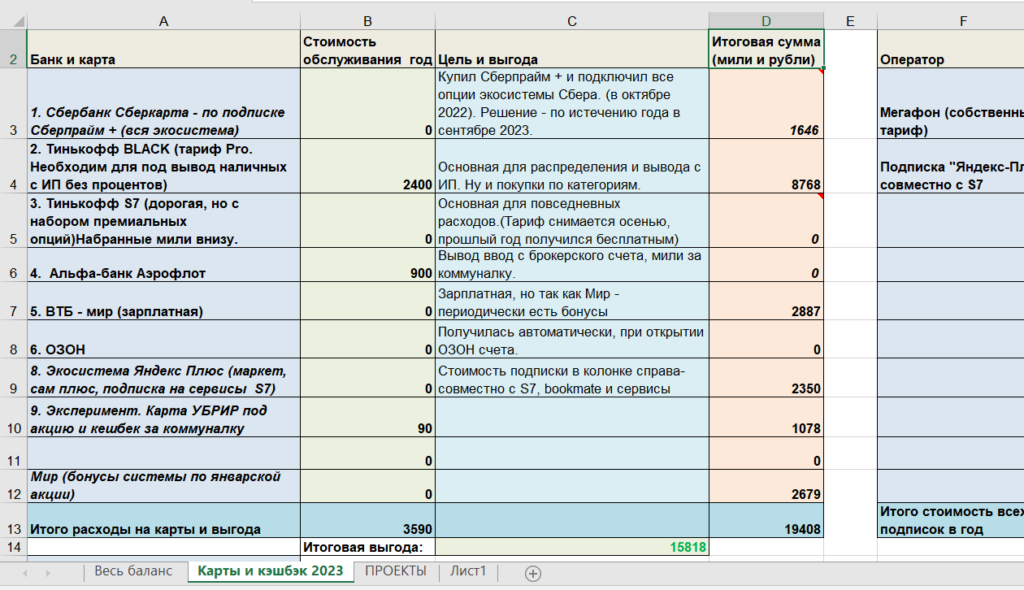Select row 3 header
Viewport: 1024px width, 590px height.
click(x=13, y=103)
